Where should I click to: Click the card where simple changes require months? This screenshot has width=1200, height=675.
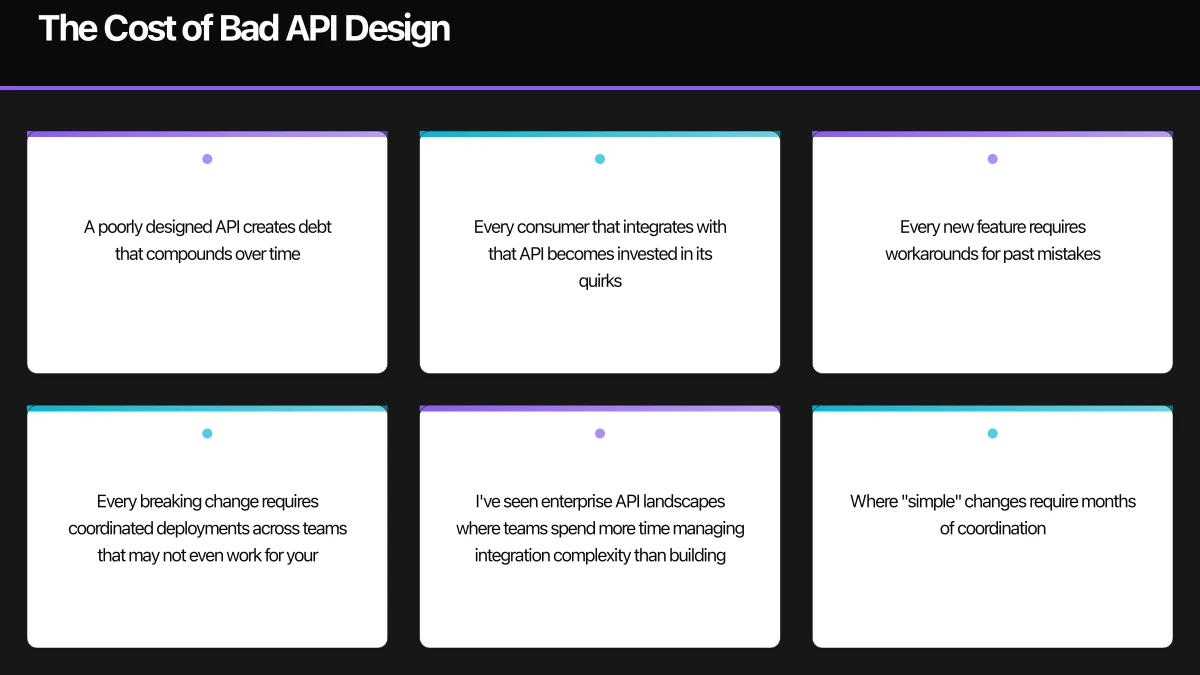(x=992, y=527)
